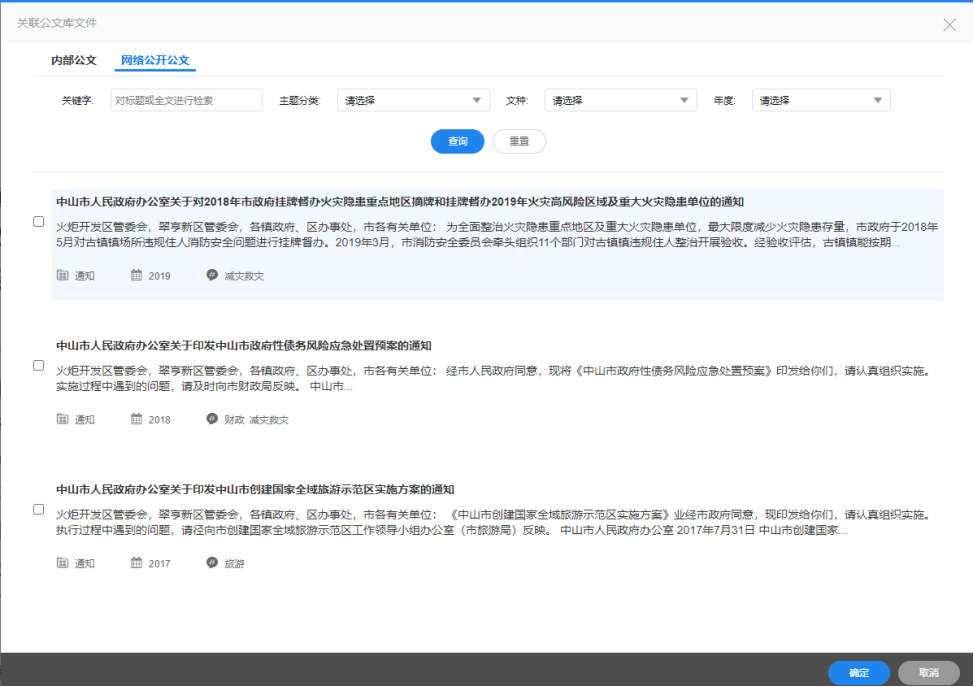Click the document type icon in the 2019 row

coord(62,275)
